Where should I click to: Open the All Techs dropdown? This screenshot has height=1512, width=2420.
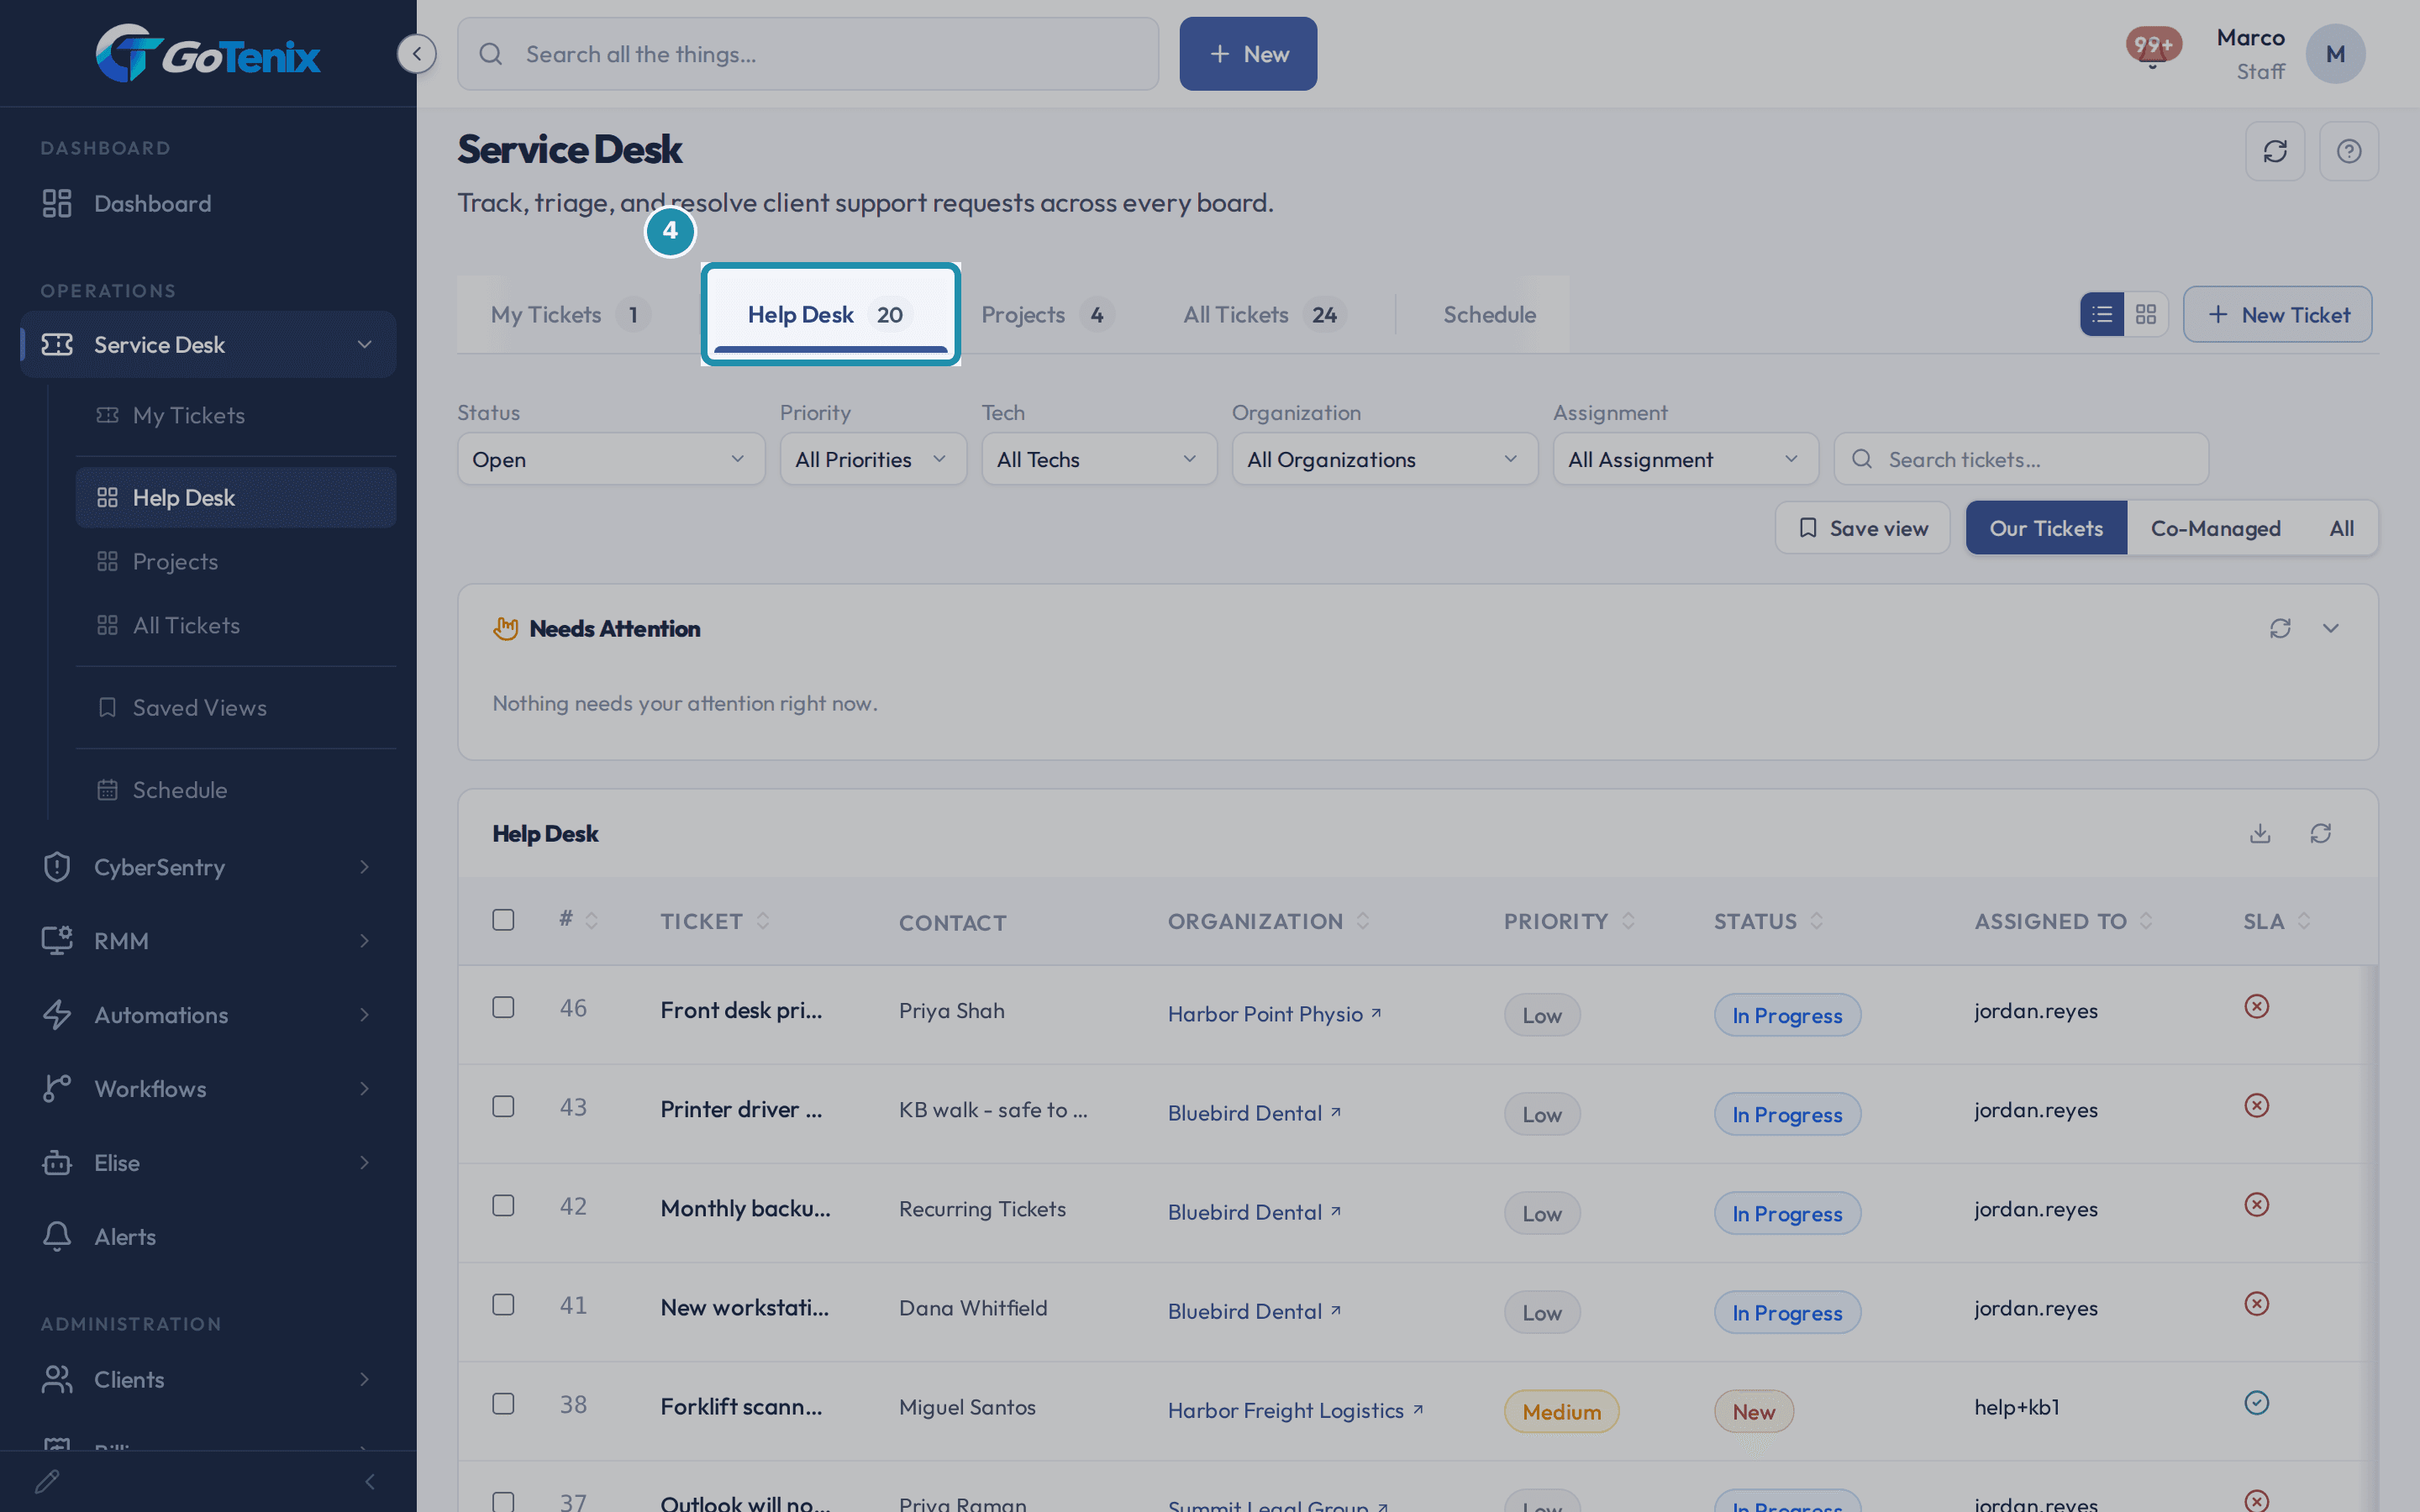pos(1099,459)
